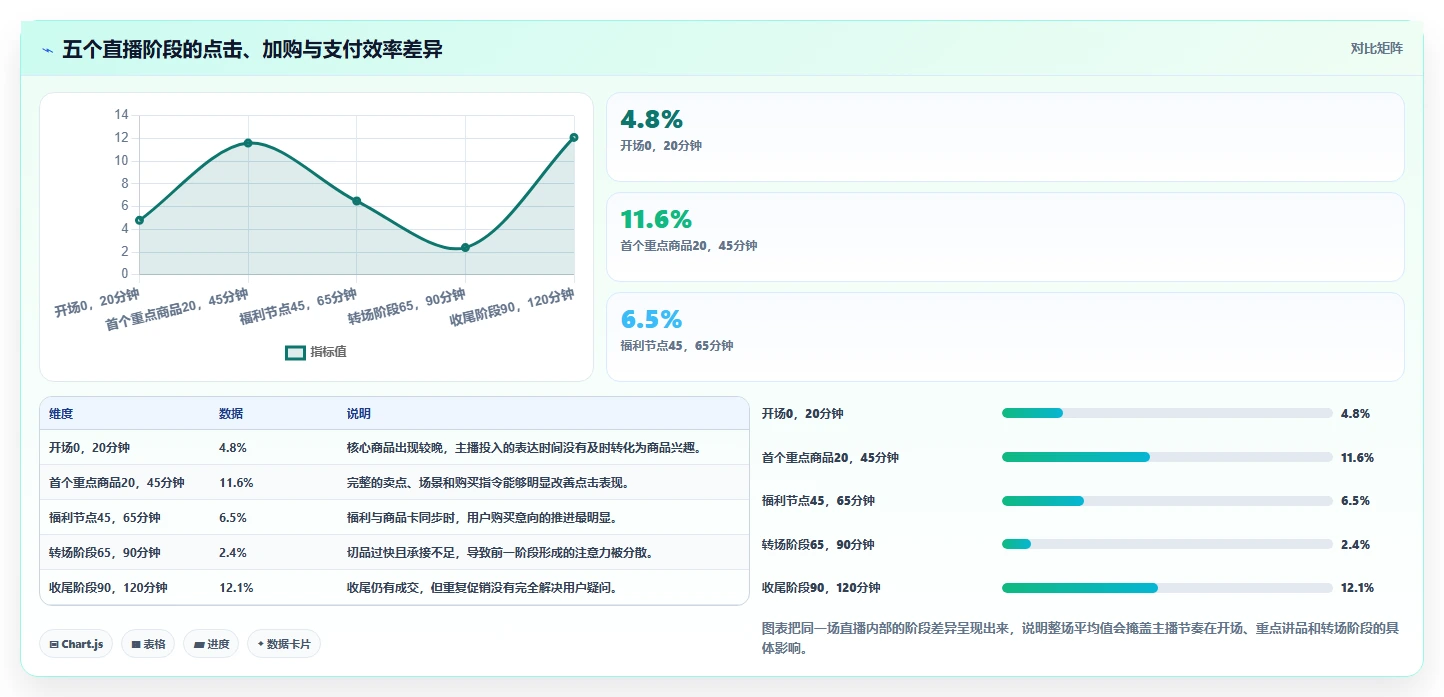1444x697 pixels.
Task: Click the 12.1% value beside the last progress bar
Action: tap(1358, 588)
